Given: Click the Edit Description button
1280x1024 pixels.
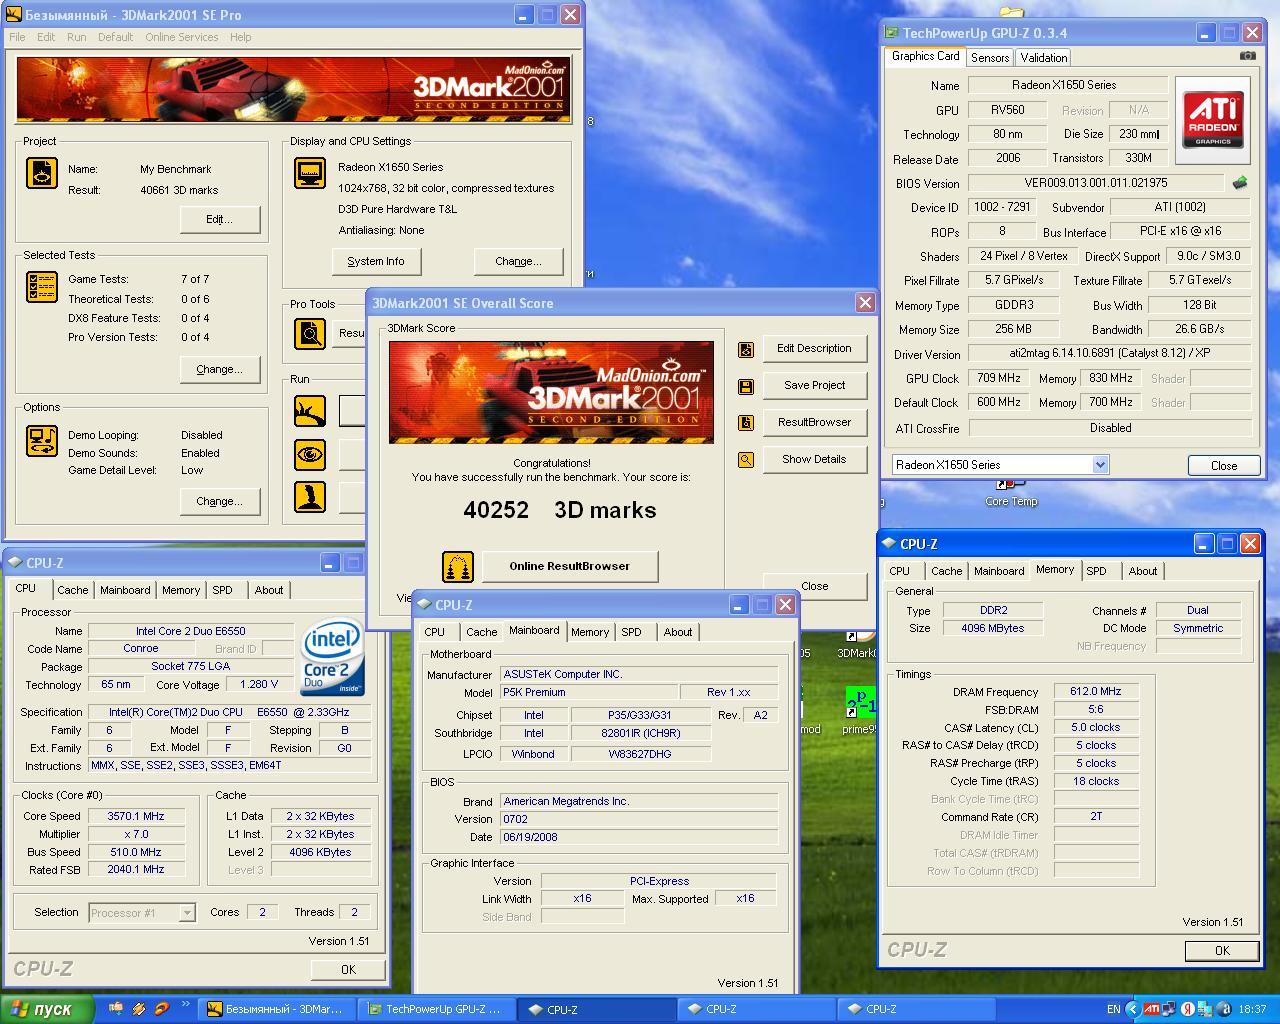Looking at the screenshot, I should coord(814,348).
